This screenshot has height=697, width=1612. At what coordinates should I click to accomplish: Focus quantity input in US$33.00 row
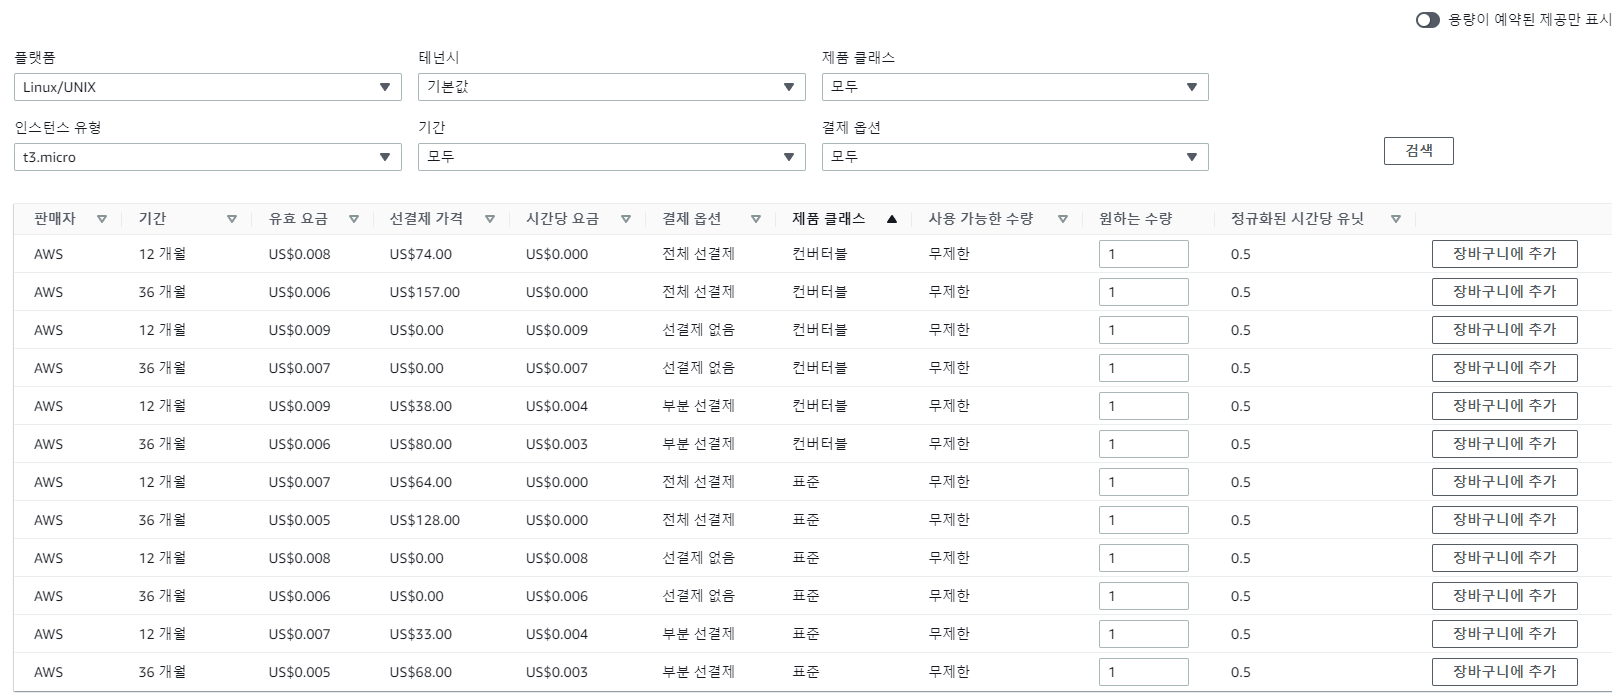[1144, 634]
